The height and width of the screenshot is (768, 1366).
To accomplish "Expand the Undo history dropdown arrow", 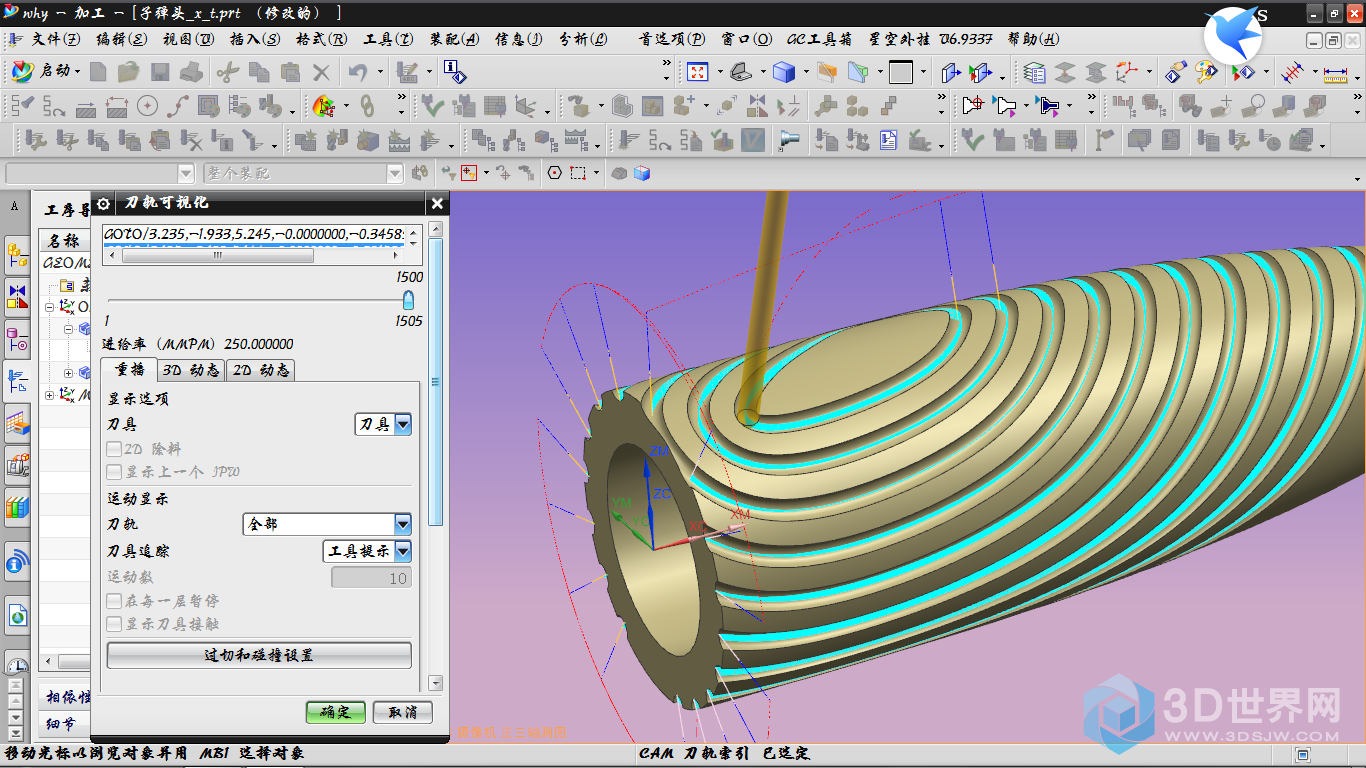I will click(380, 72).
